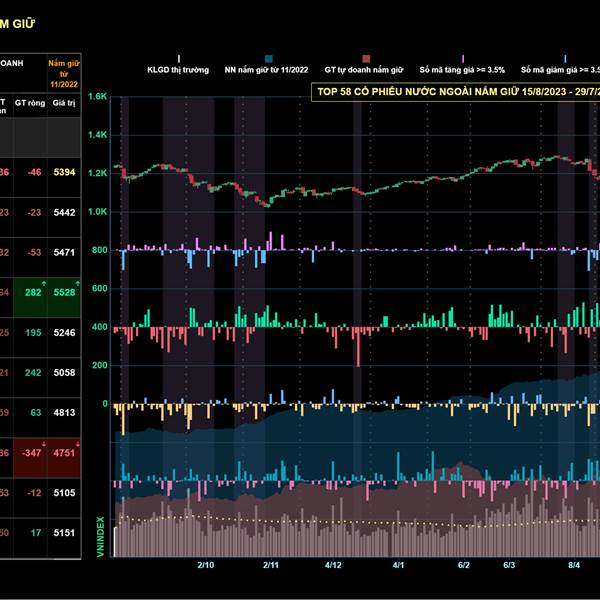Click the value 5246 in the table
Screen dimensions: 600x600
click(64, 333)
